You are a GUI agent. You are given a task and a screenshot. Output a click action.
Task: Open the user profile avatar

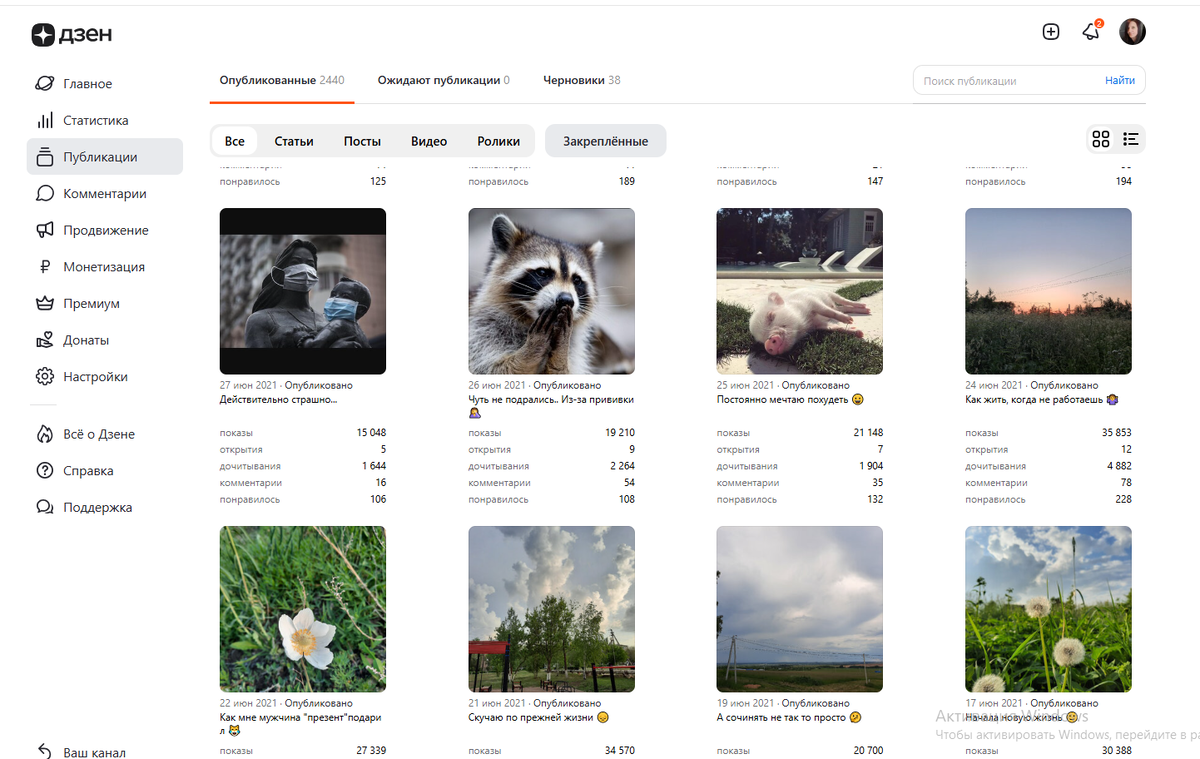pos(1132,32)
